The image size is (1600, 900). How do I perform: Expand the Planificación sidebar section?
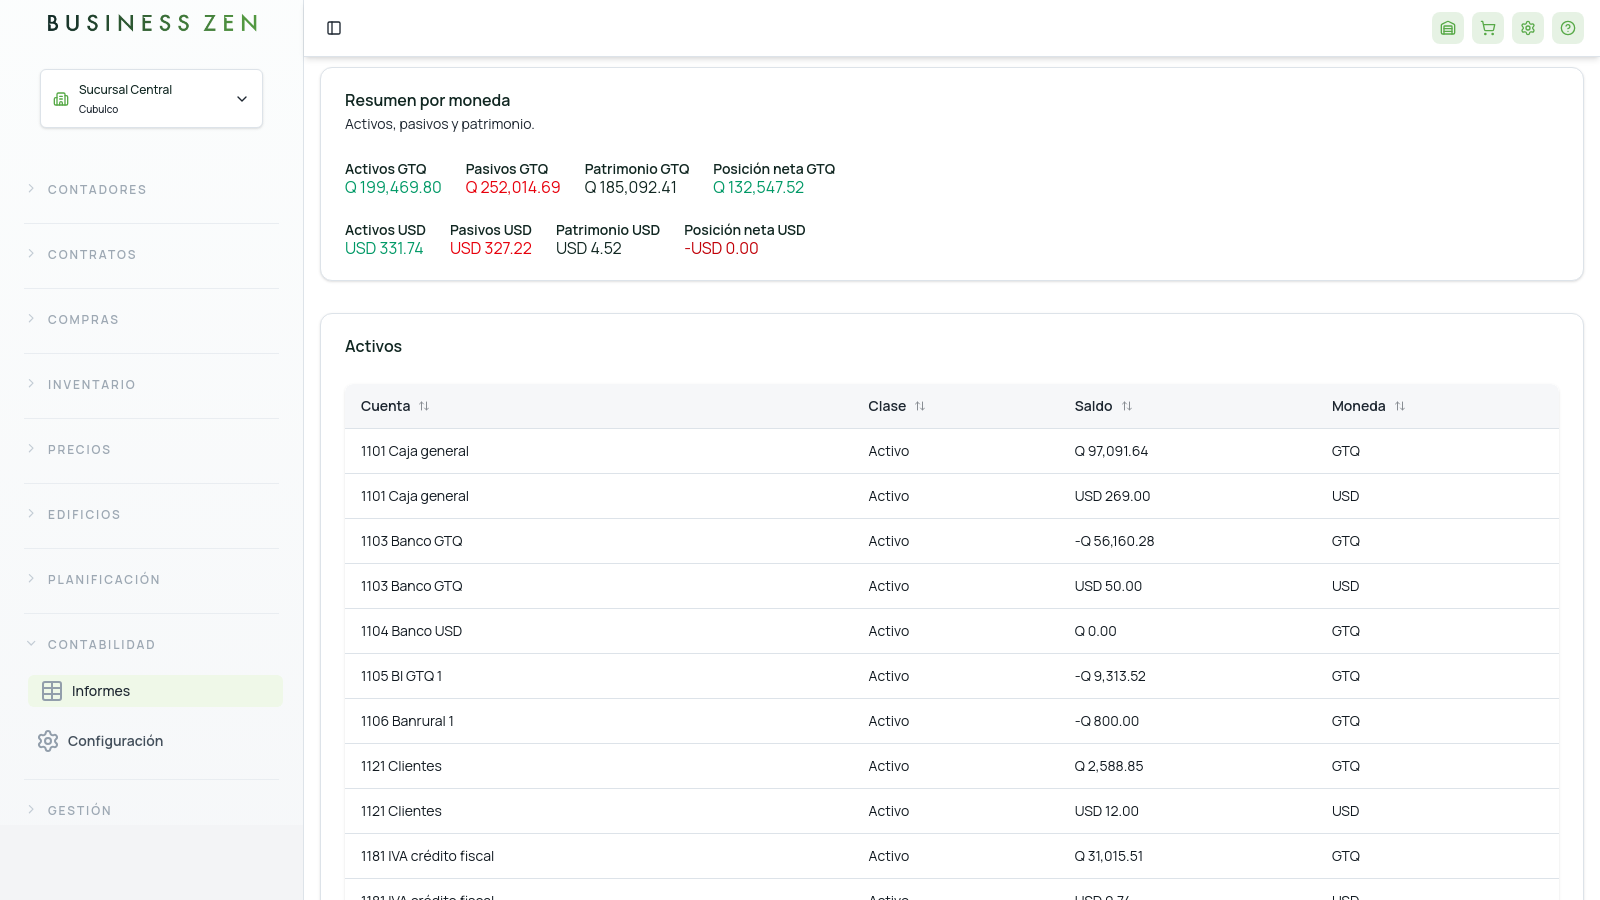pyautogui.click(x=151, y=579)
